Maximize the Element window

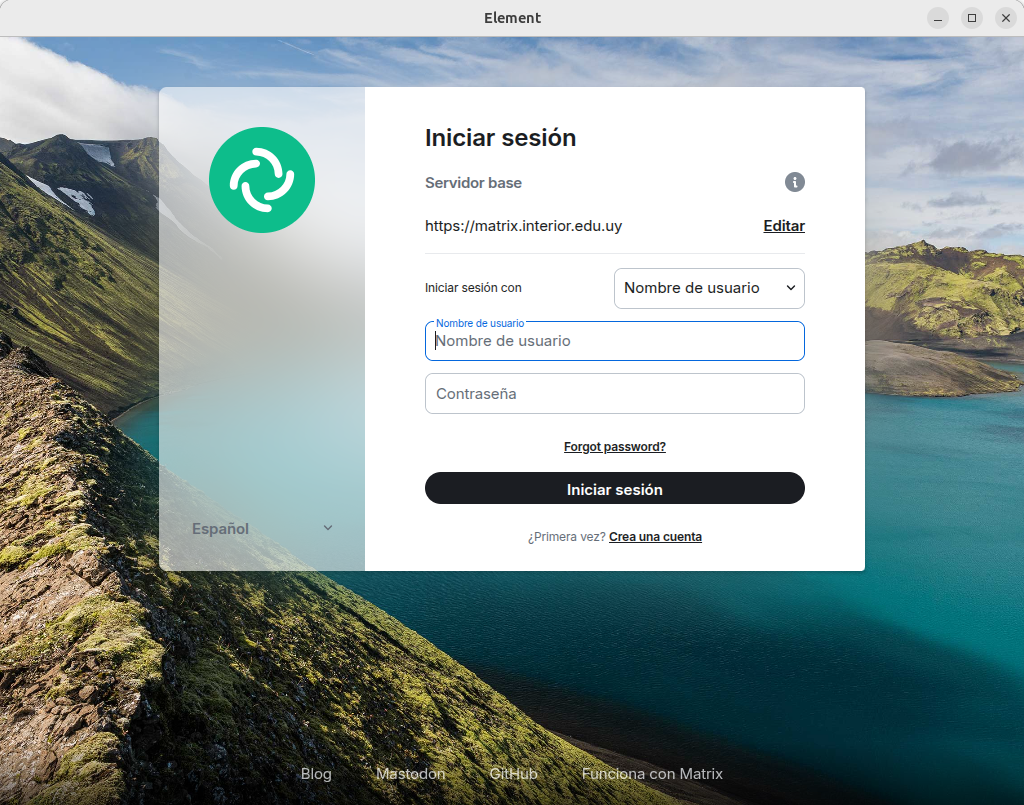coord(971,18)
